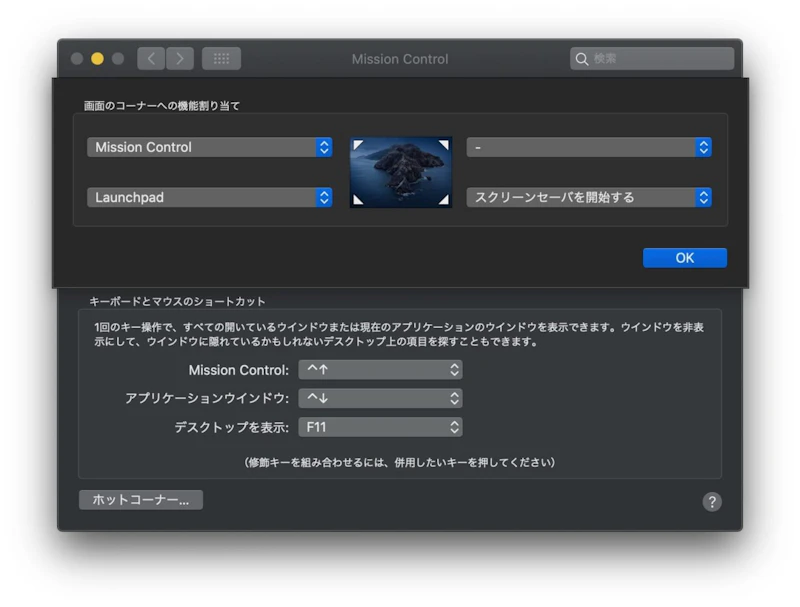Click the Mission Control window title bar text
The width and height of the screenshot is (800, 607).
[399, 59]
